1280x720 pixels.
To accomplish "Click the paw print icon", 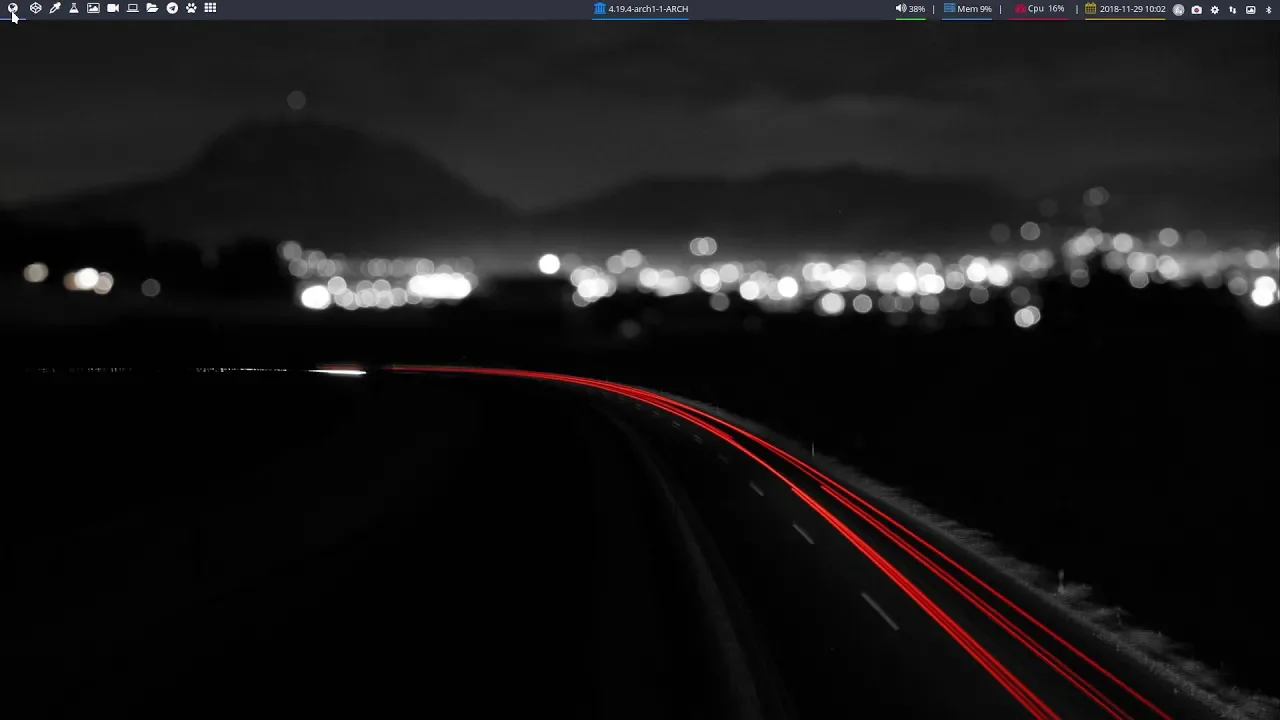I will [191, 8].
